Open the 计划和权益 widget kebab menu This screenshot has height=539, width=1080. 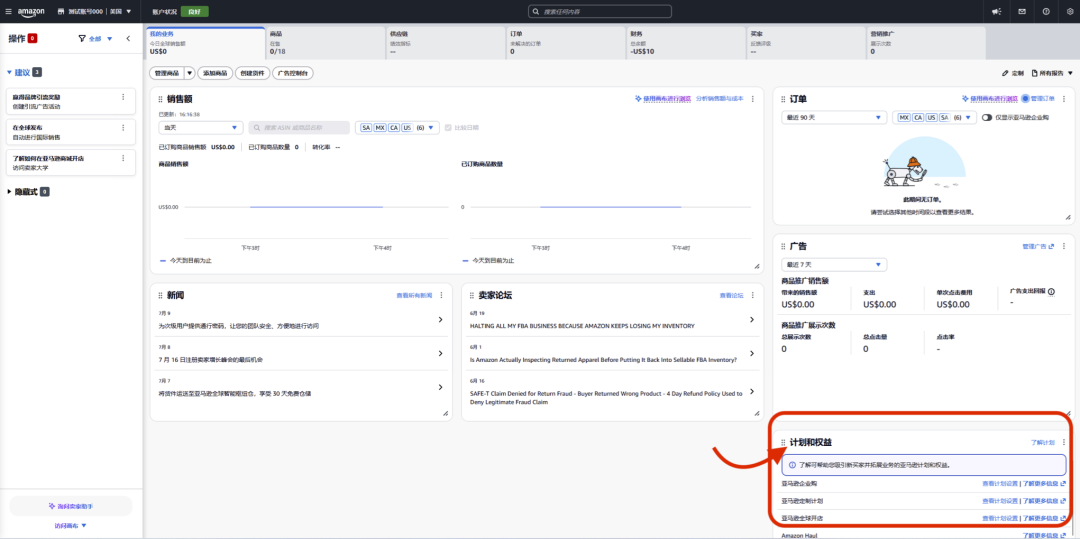1063,442
